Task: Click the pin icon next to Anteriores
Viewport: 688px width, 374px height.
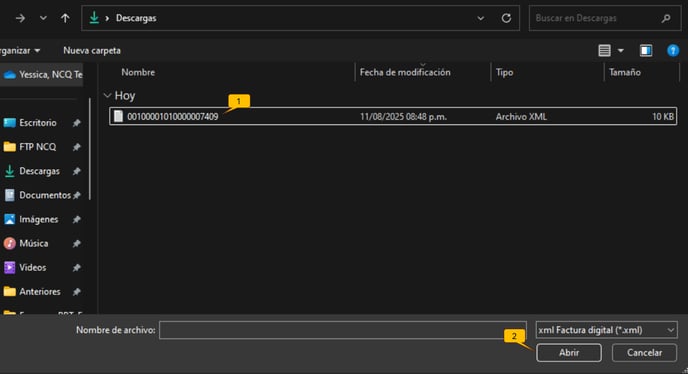Action: click(76, 292)
